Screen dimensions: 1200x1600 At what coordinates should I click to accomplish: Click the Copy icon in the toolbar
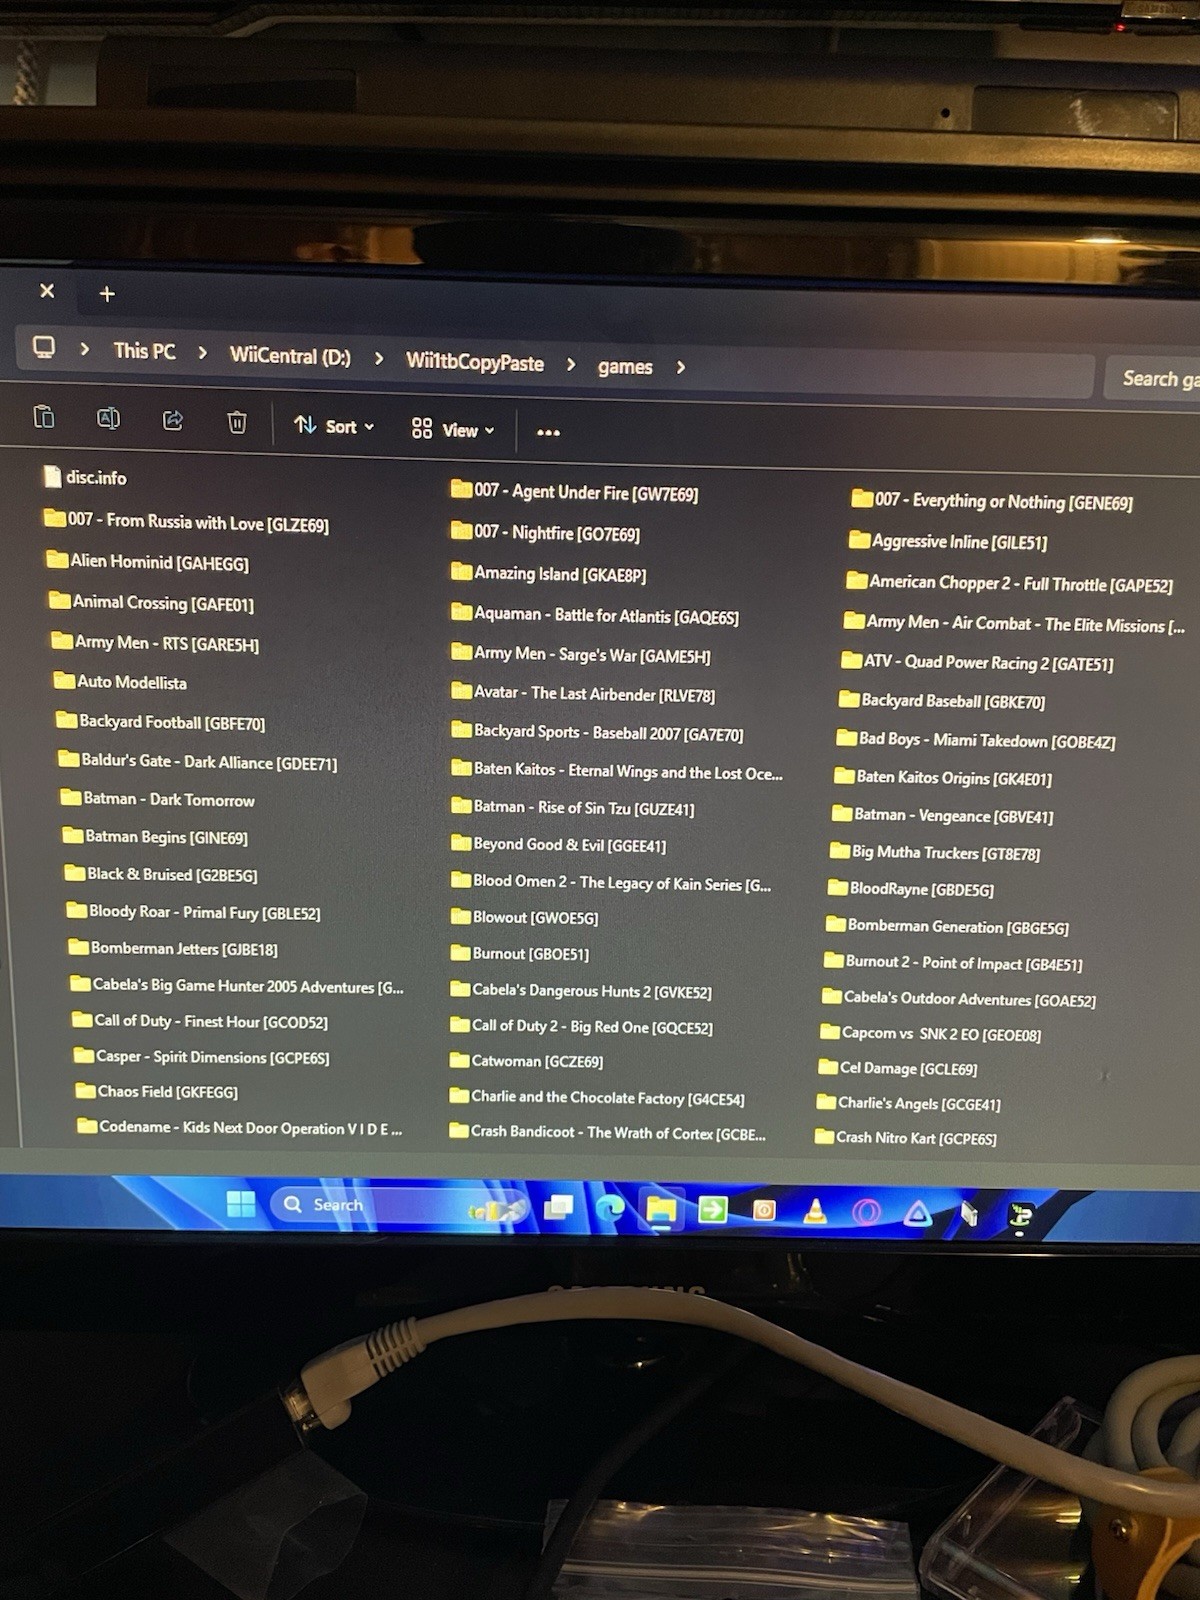click(44, 416)
